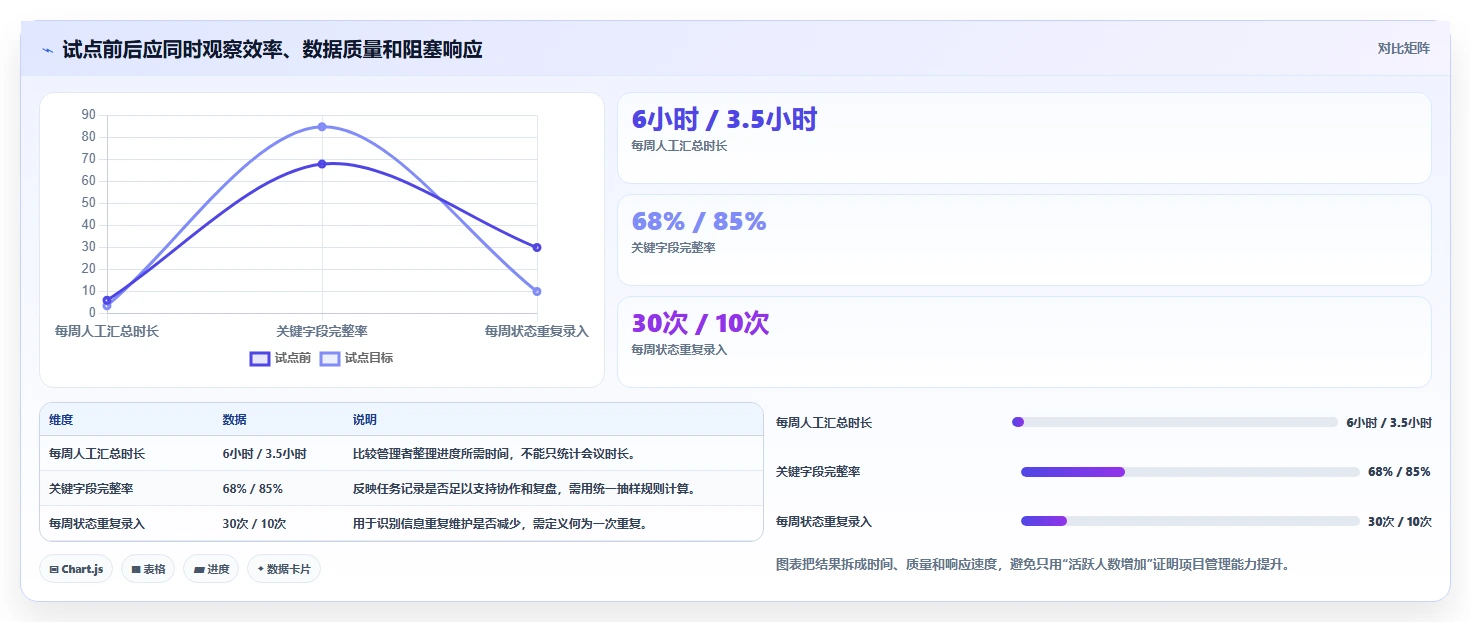Select the 30次 / 10次 data card

pyautogui.click(x=1024, y=342)
